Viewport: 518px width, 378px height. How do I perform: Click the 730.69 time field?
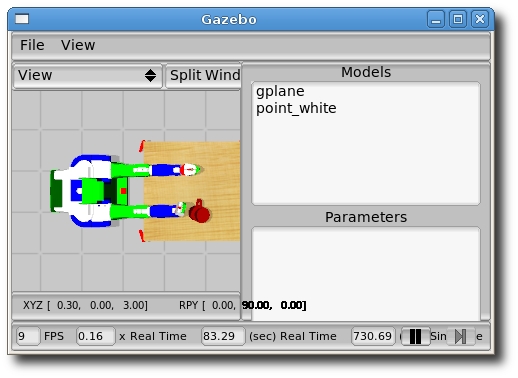pos(373,336)
